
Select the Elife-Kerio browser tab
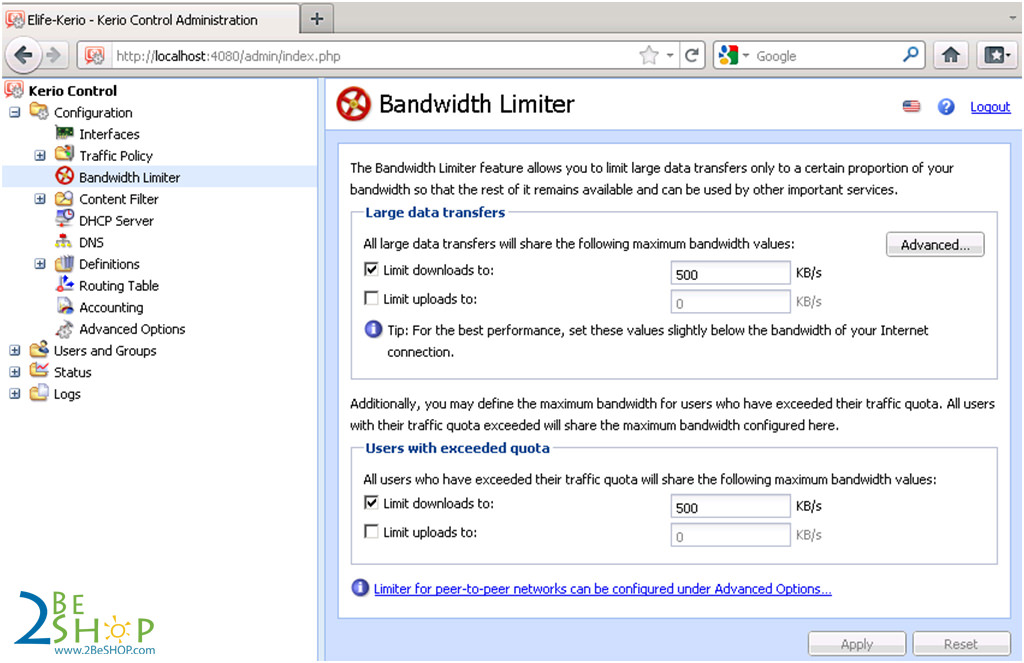[x=150, y=20]
